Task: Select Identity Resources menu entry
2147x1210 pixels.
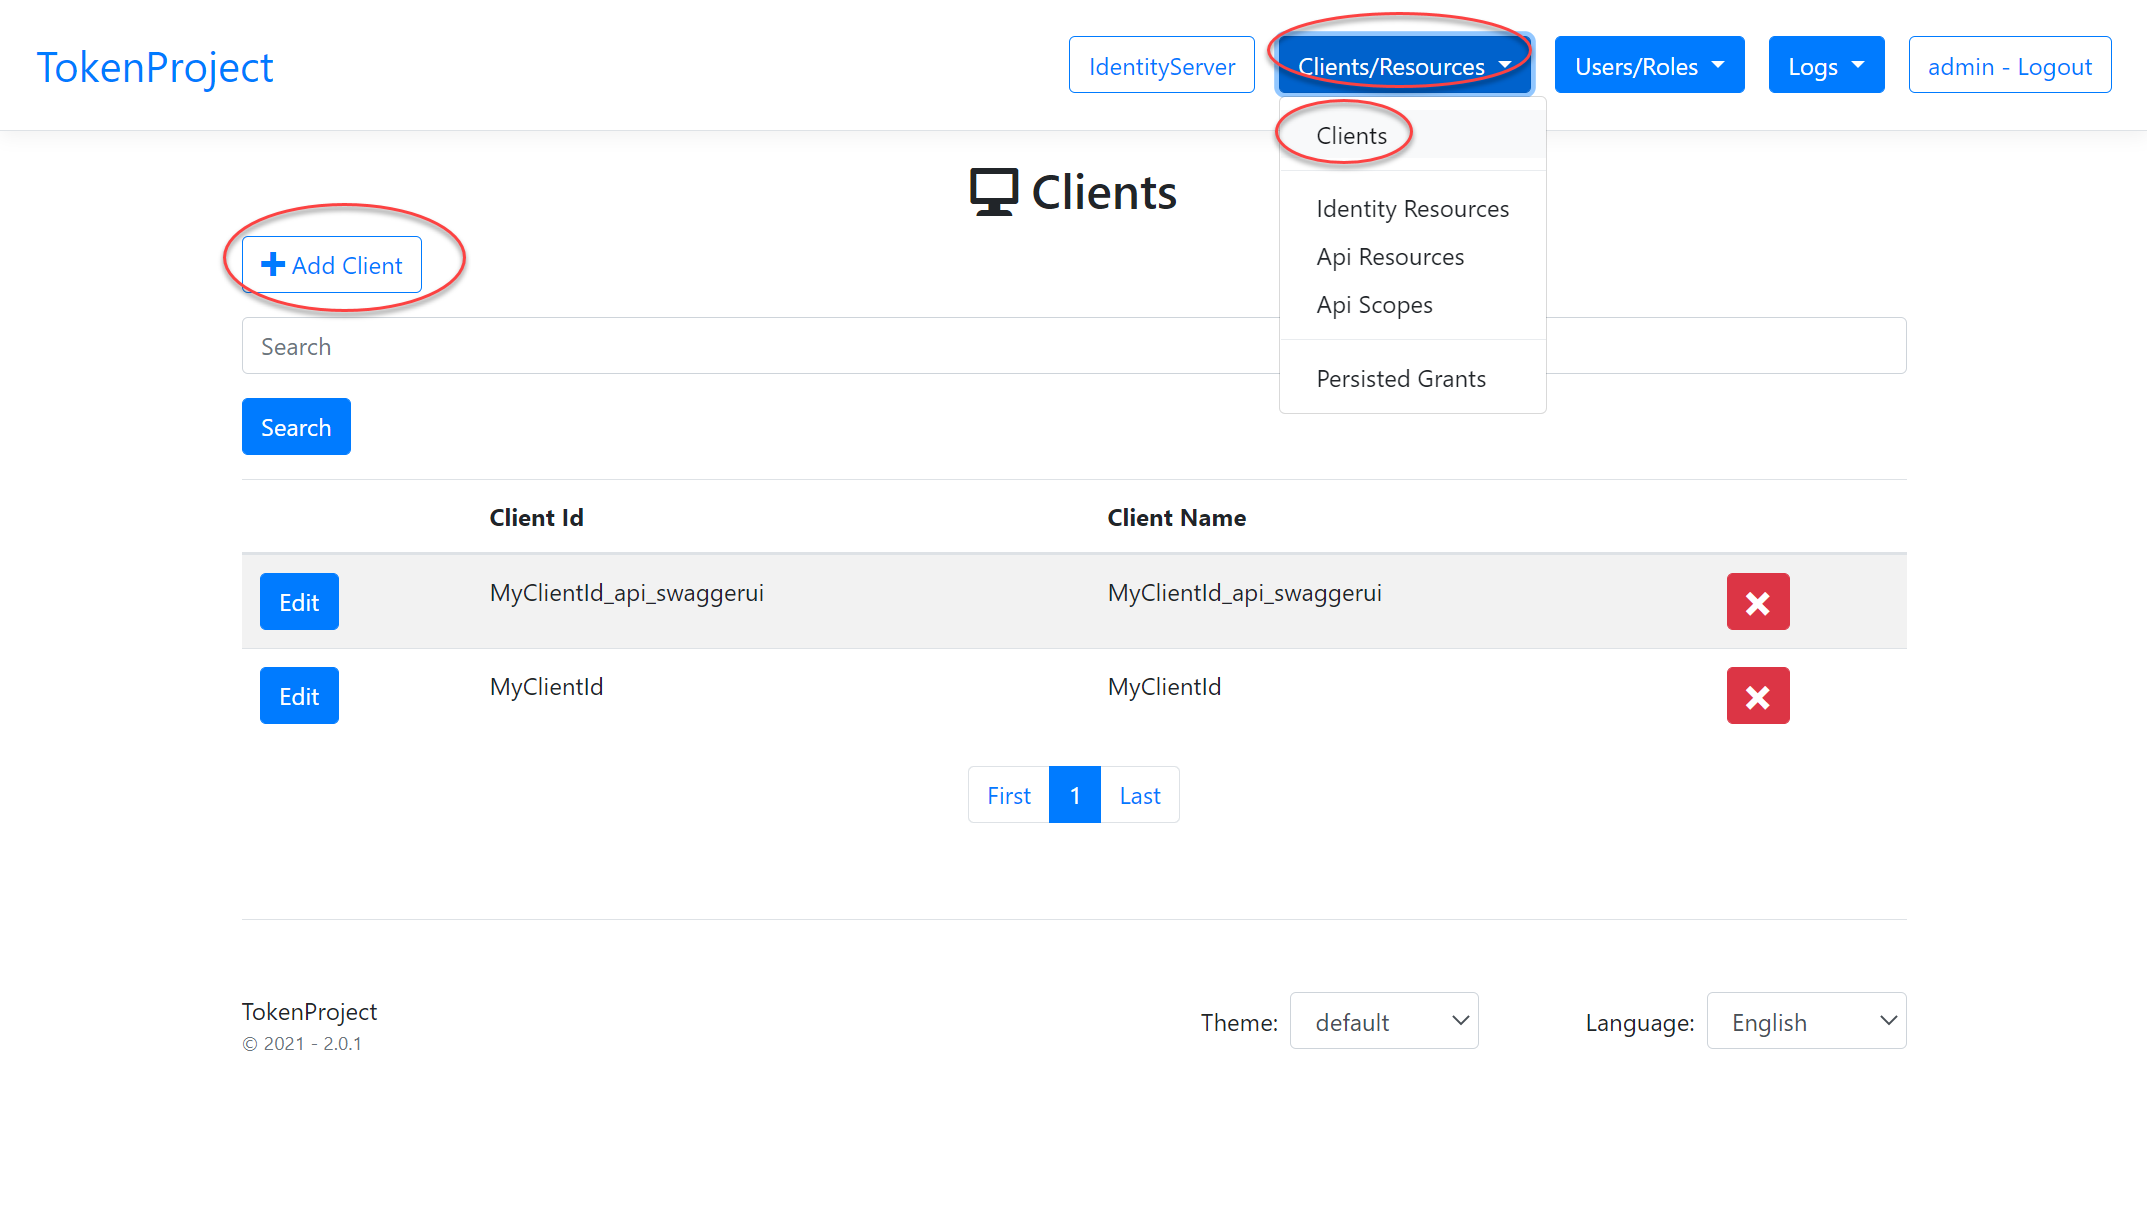Action: coord(1411,209)
